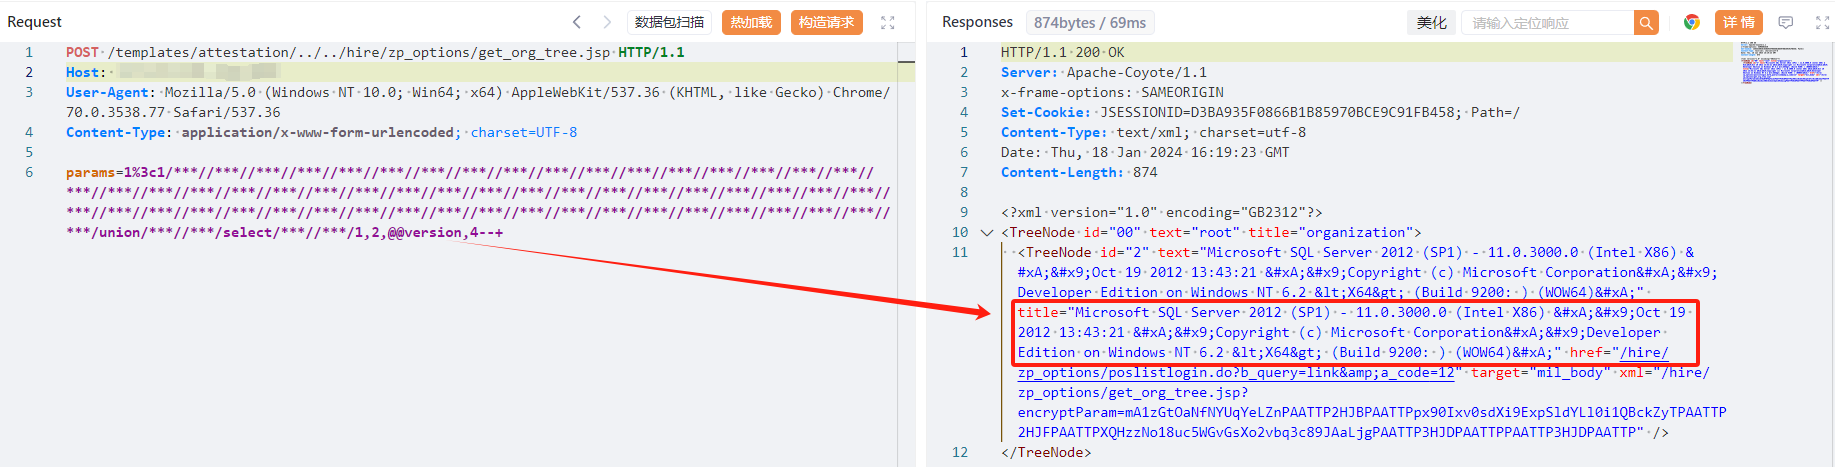1835x467 pixels.
Task: Click the zp_options/poslistlogin.do href text
Action: coord(1236,372)
